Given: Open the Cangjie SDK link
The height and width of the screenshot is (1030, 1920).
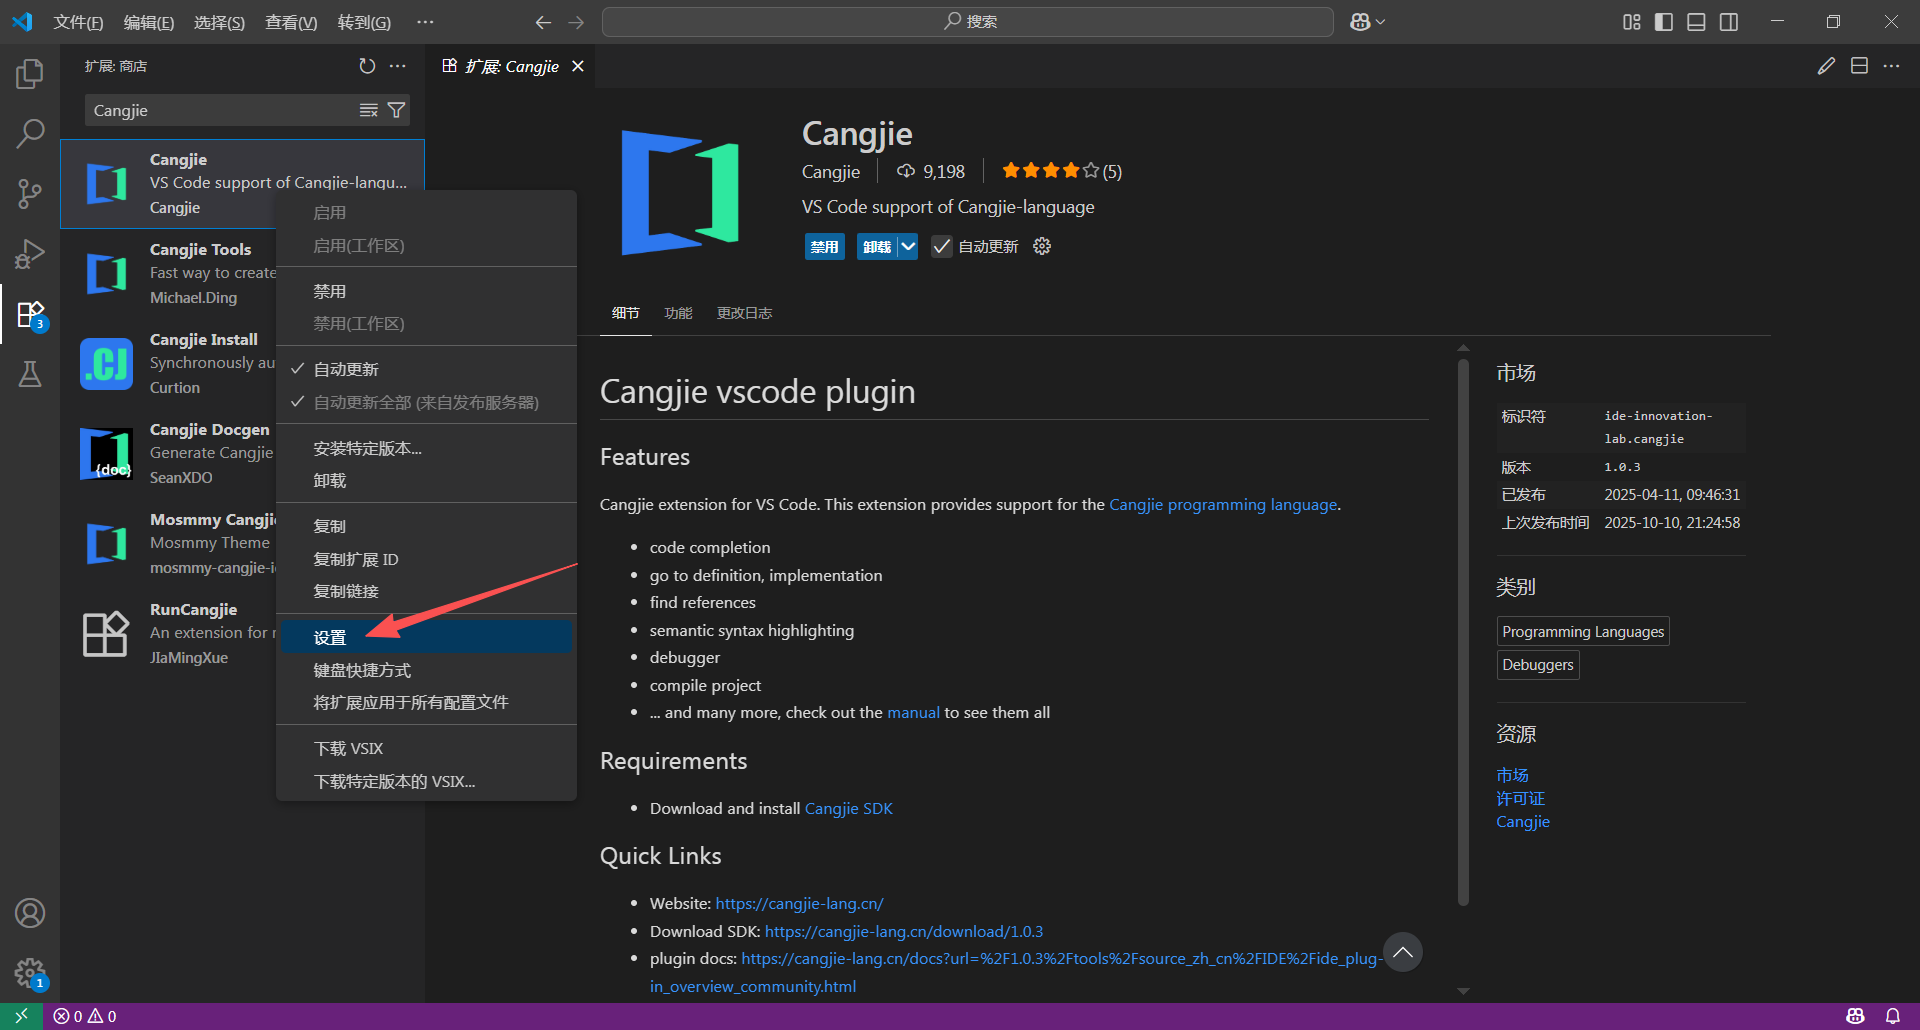Looking at the screenshot, I should click(x=848, y=808).
